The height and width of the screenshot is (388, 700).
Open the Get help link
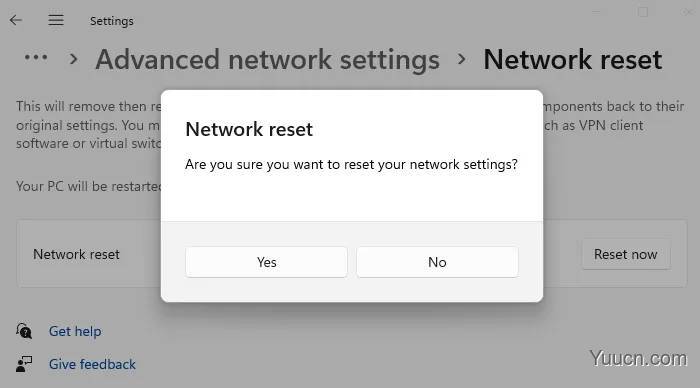click(x=75, y=331)
